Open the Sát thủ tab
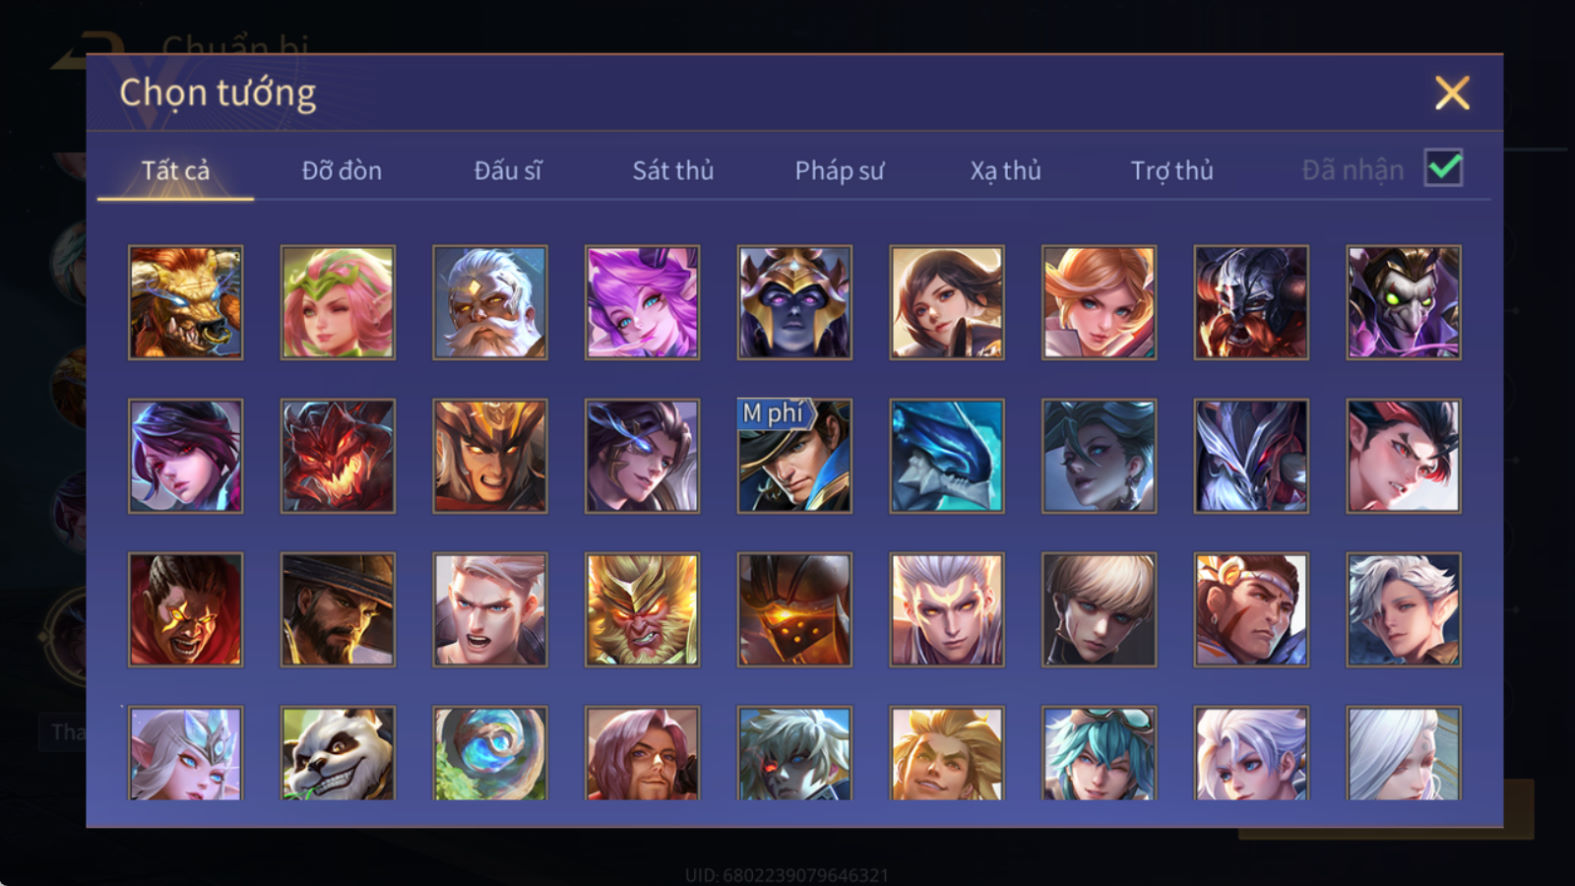Screen dimensions: 1575x886 (x=673, y=170)
